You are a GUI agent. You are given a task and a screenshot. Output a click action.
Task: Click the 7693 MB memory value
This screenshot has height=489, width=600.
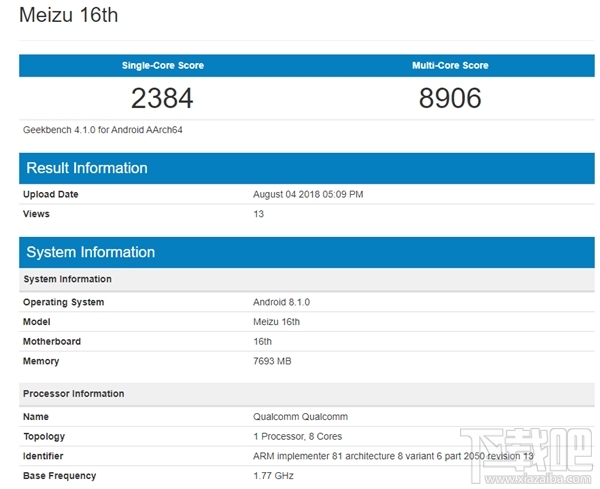tap(275, 361)
